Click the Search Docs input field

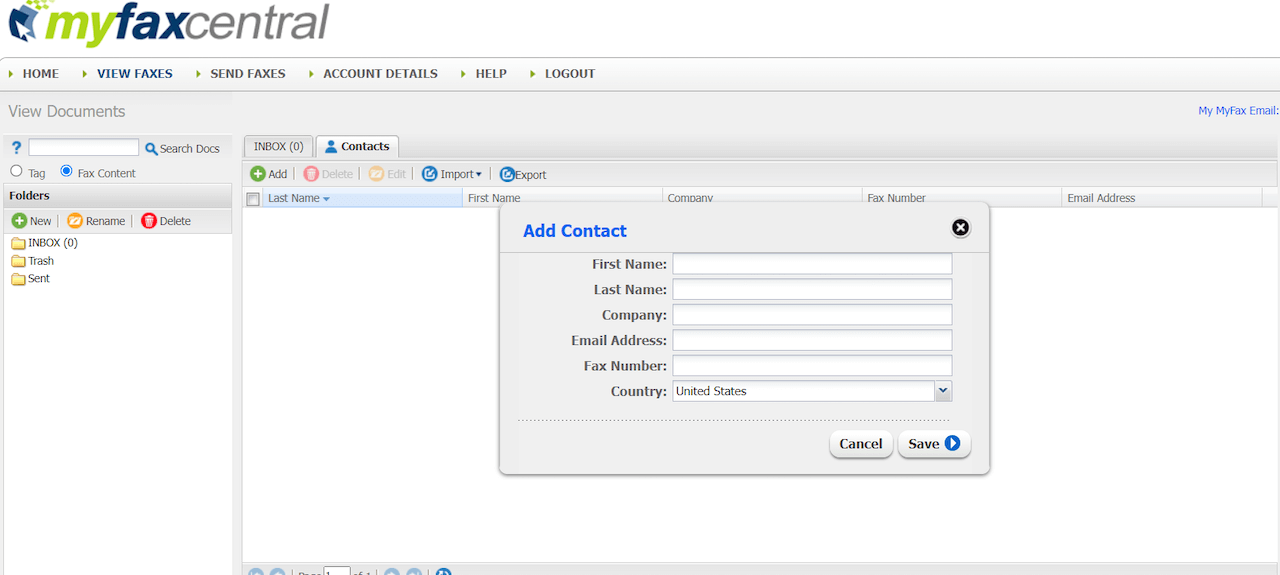click(84, 147)
